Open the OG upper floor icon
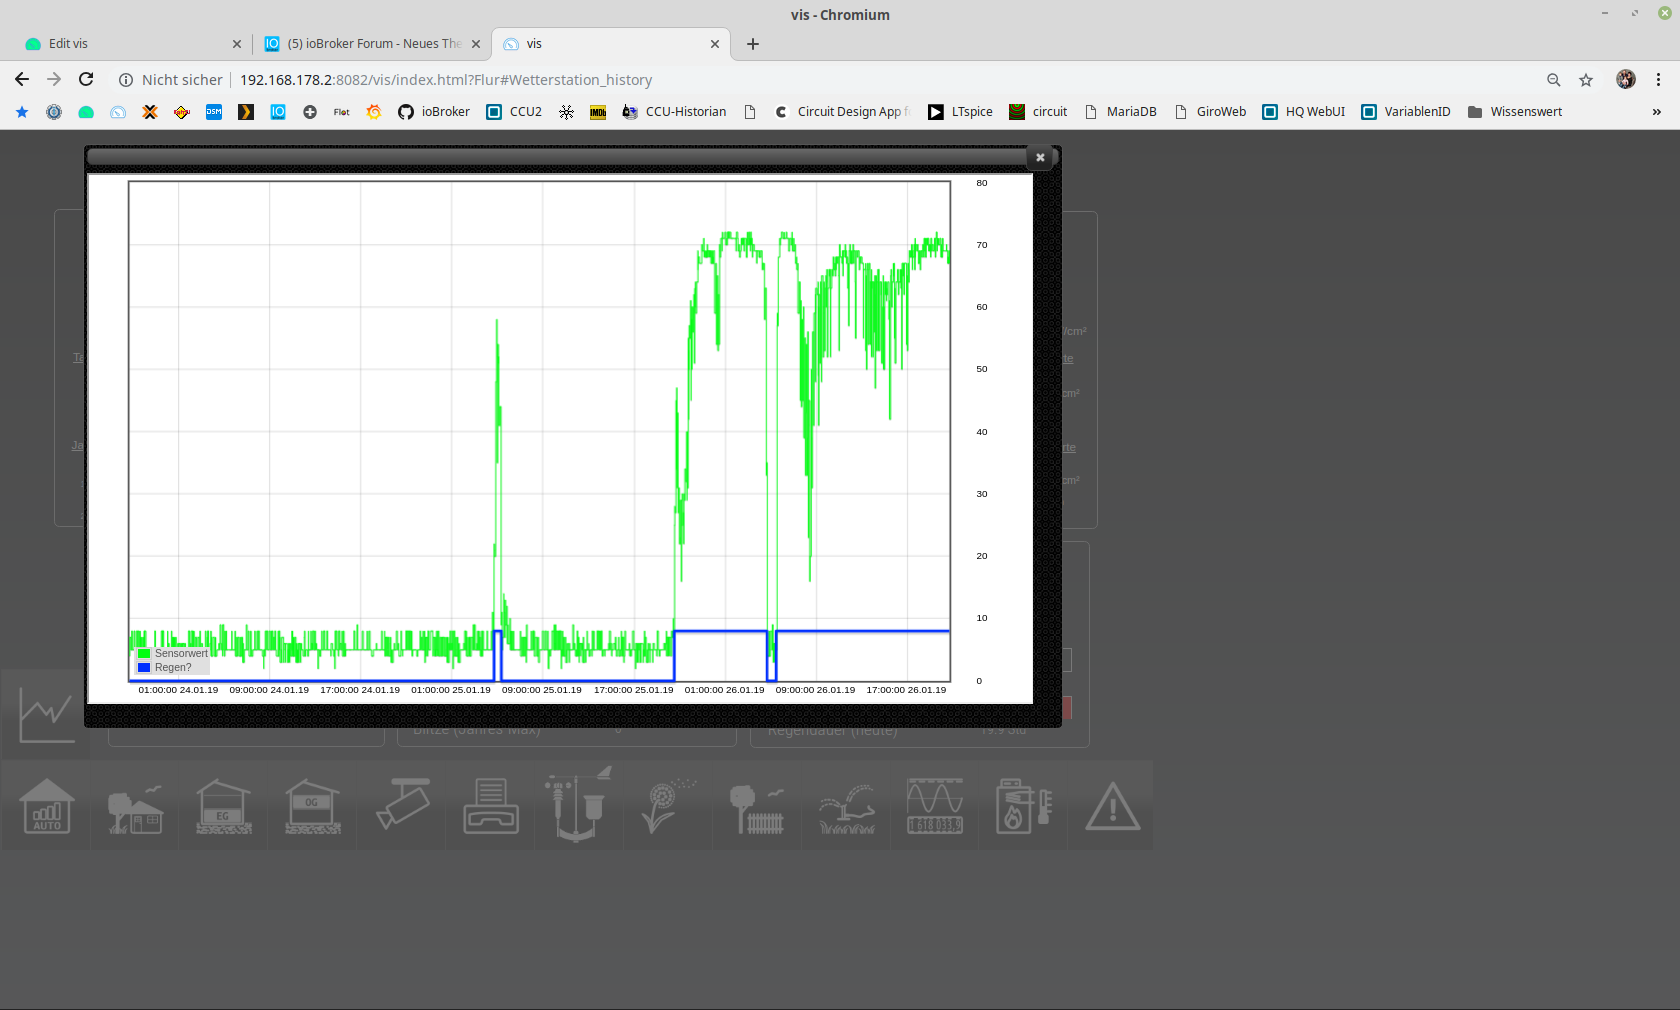 tap(312, 806)
